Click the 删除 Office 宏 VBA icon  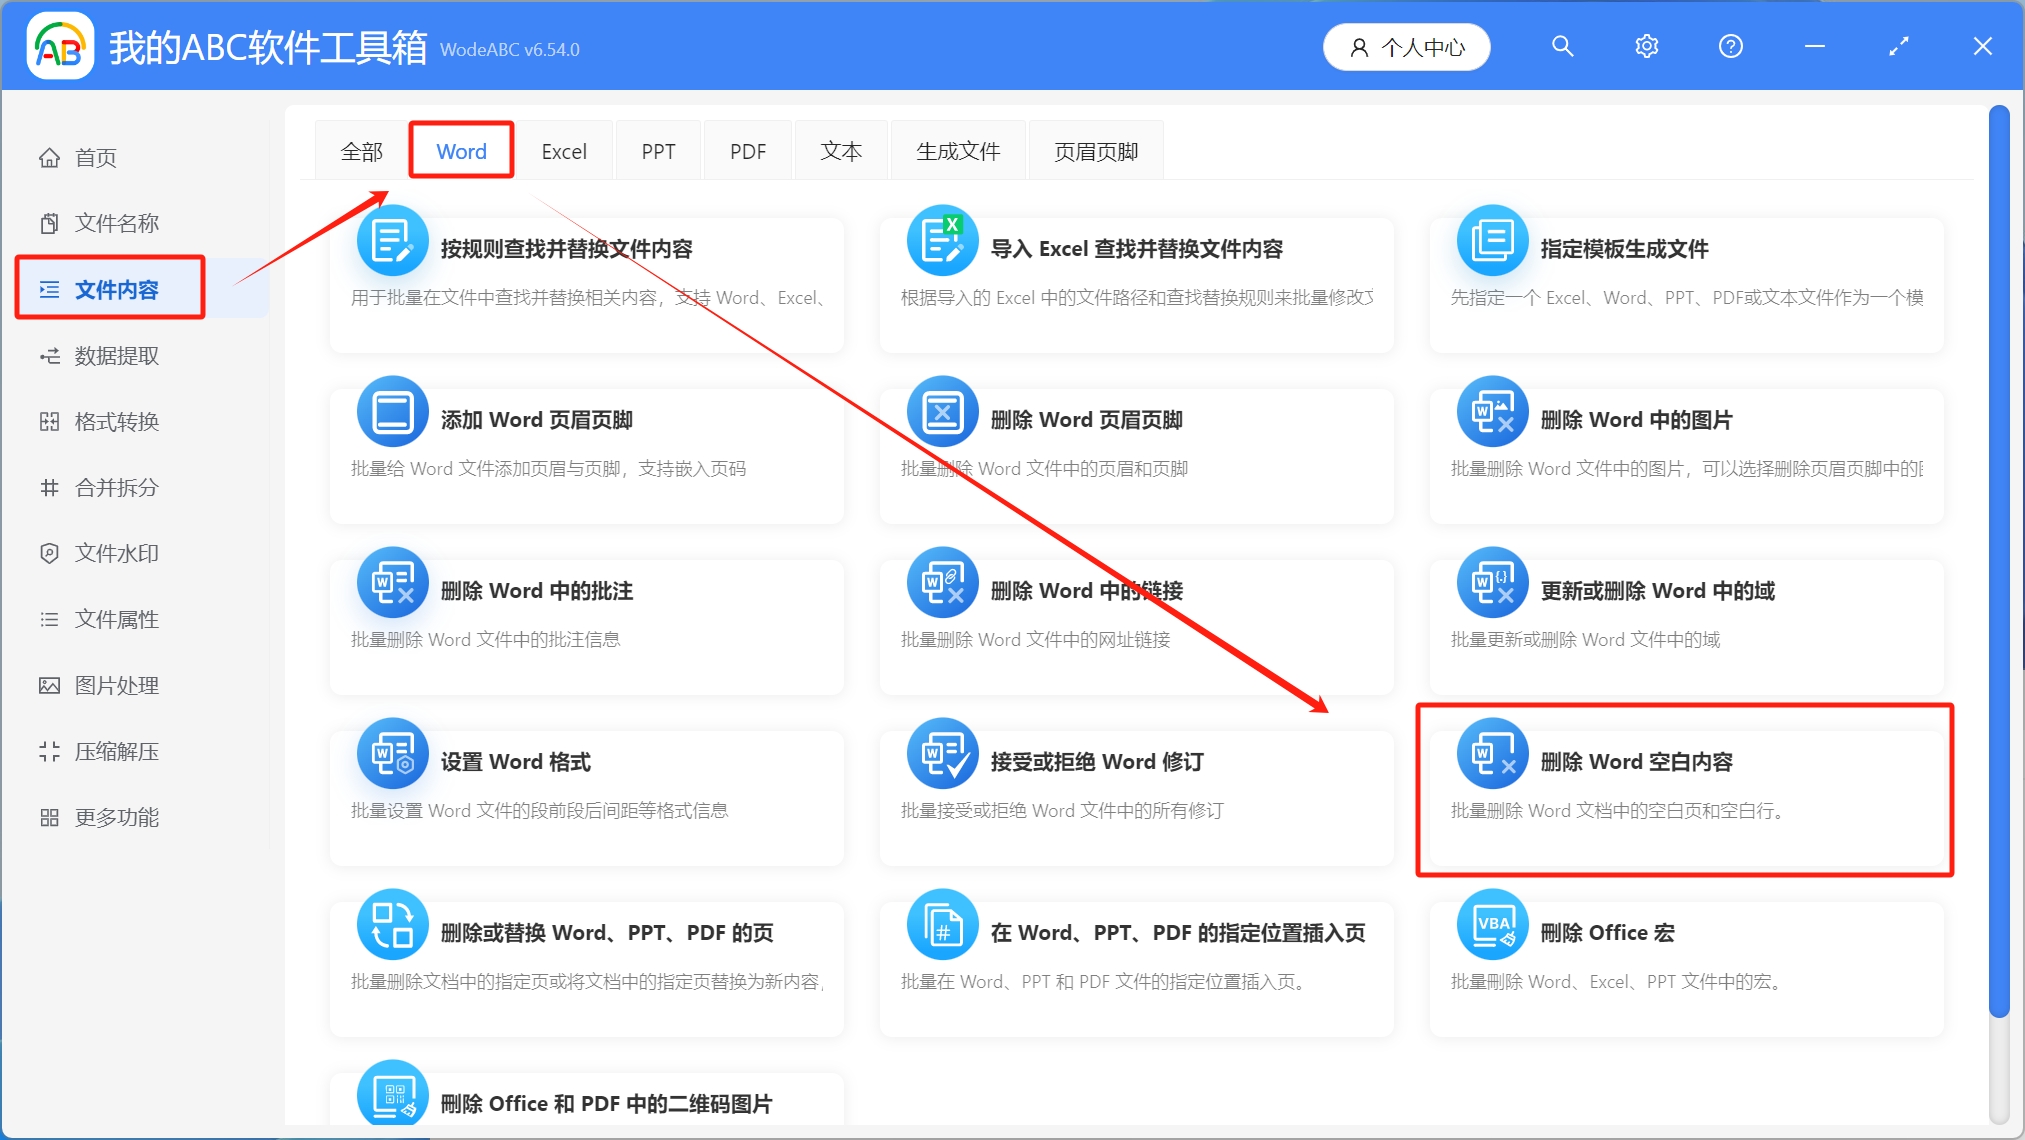pyautogui.click(x=1492, y=924)
